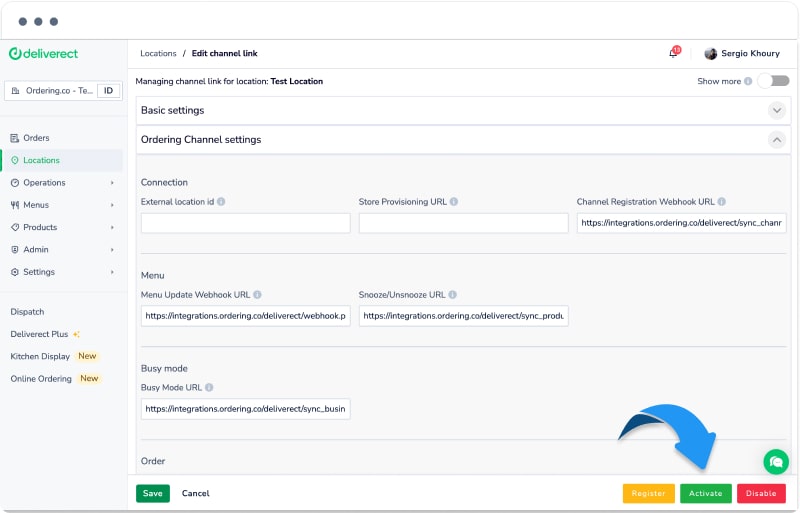The image size is (800, 513).
Task: Click the Edit channel link breadcrumb text
Action: tap(224, 53)
